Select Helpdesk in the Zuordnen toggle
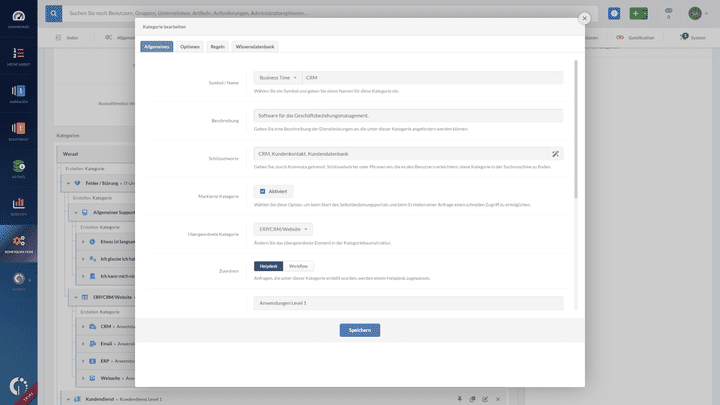The height and width of the screenshot is (405, 720). 268,266
